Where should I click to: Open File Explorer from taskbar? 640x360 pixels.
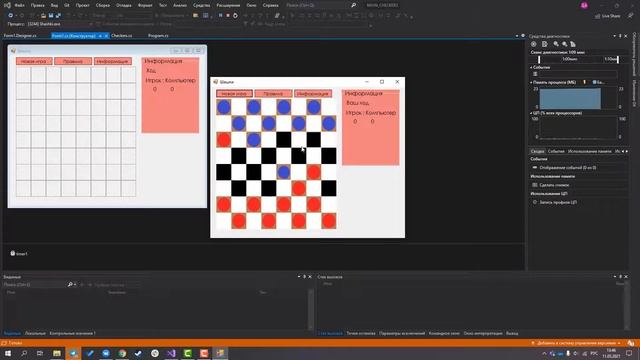57,353
